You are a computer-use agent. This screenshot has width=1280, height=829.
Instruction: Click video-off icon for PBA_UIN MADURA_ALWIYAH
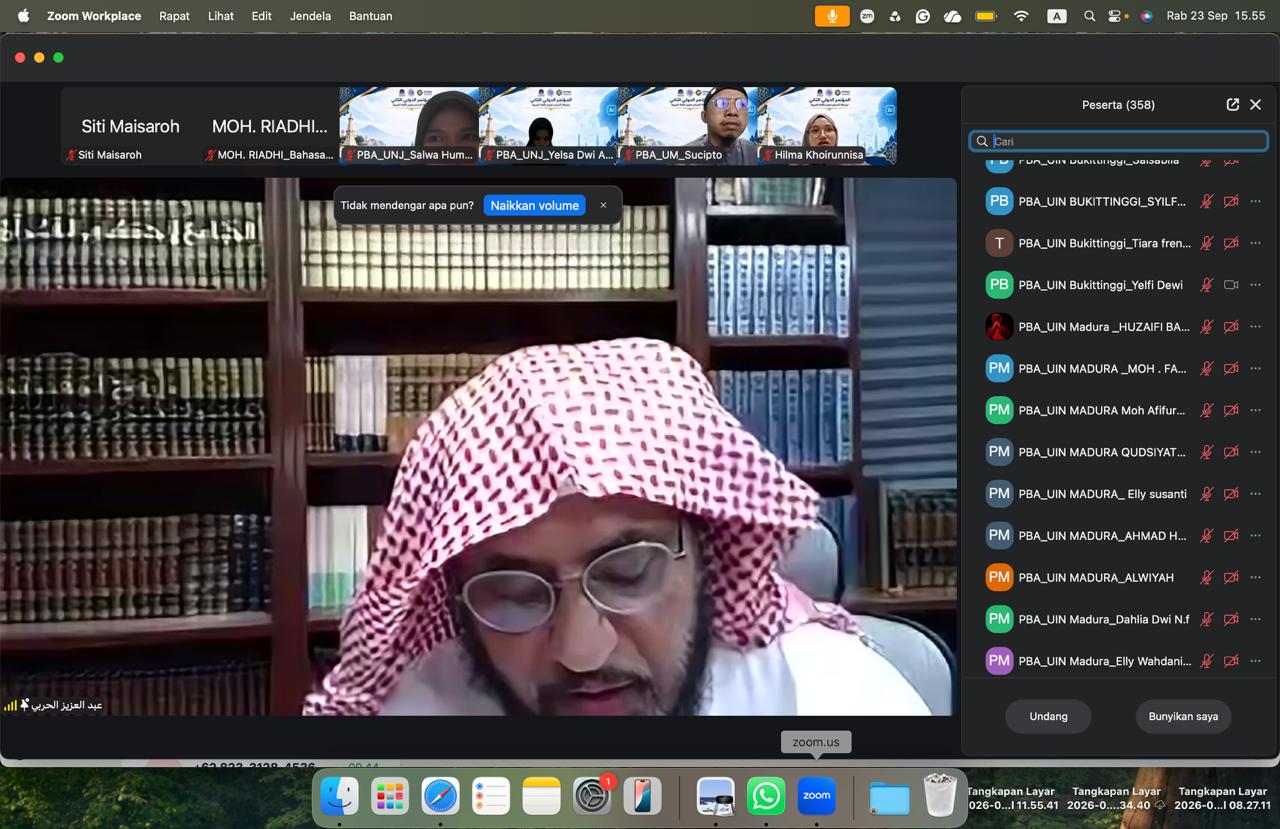1231,577
